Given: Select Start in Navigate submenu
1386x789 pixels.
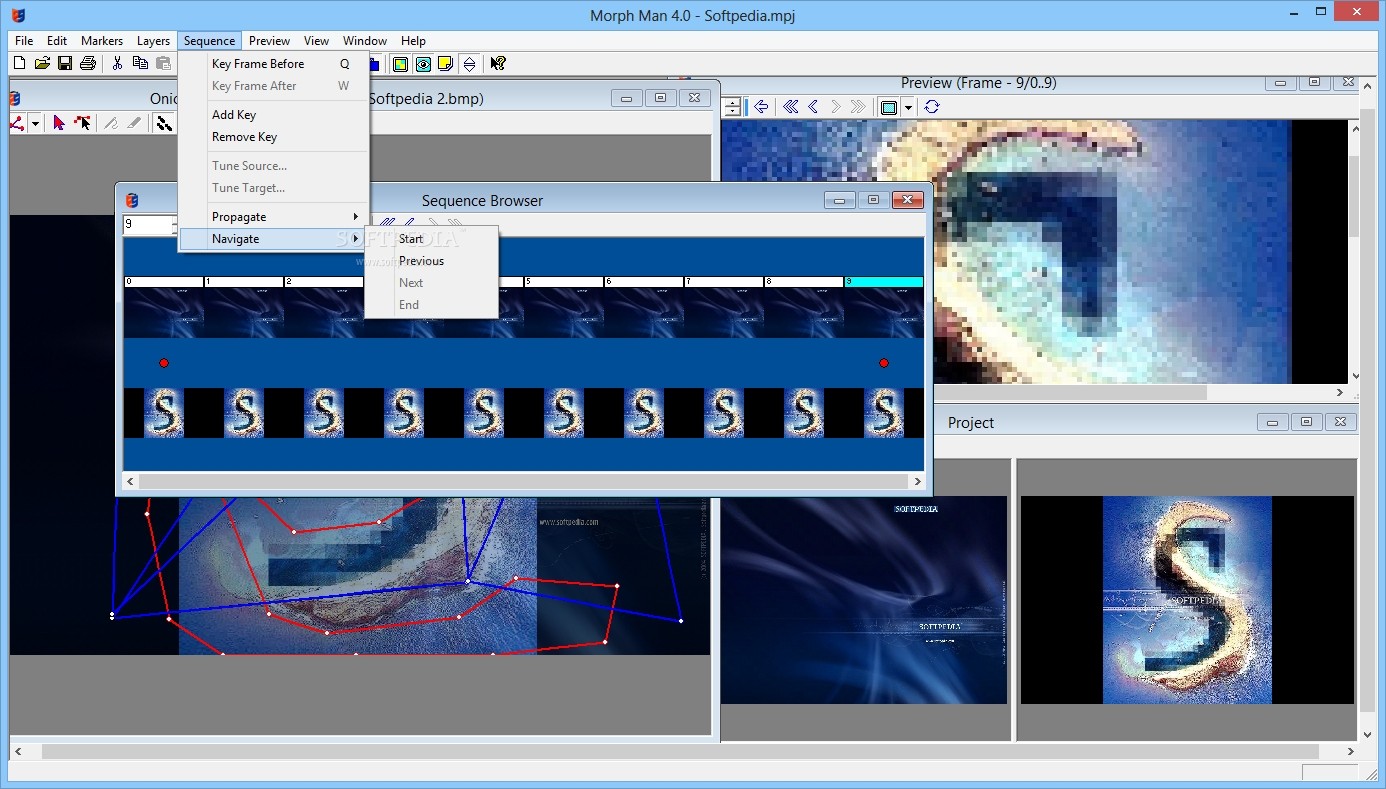Looking at the screenshot, I should point(431,239).
